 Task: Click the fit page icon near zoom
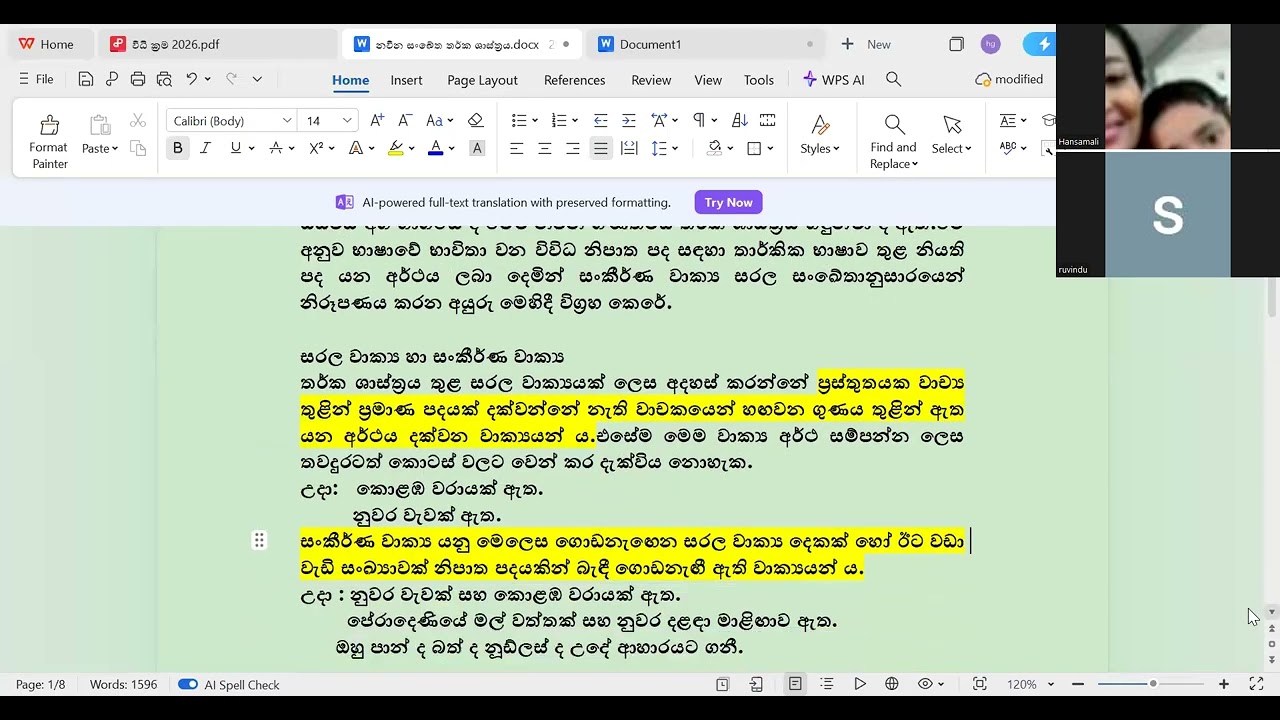980,684
